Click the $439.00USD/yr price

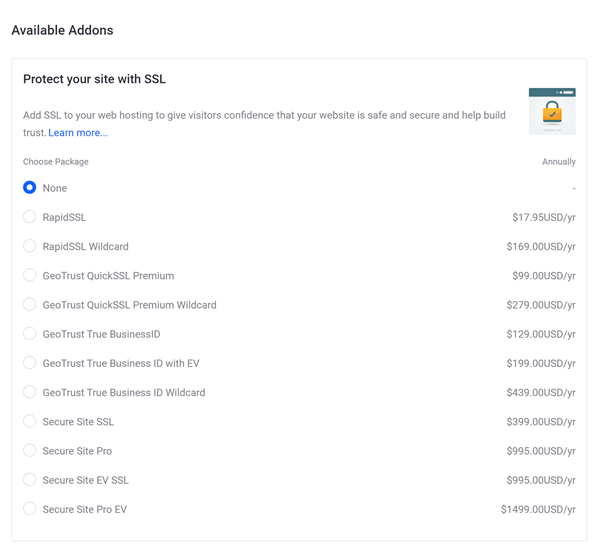[541, 392]
